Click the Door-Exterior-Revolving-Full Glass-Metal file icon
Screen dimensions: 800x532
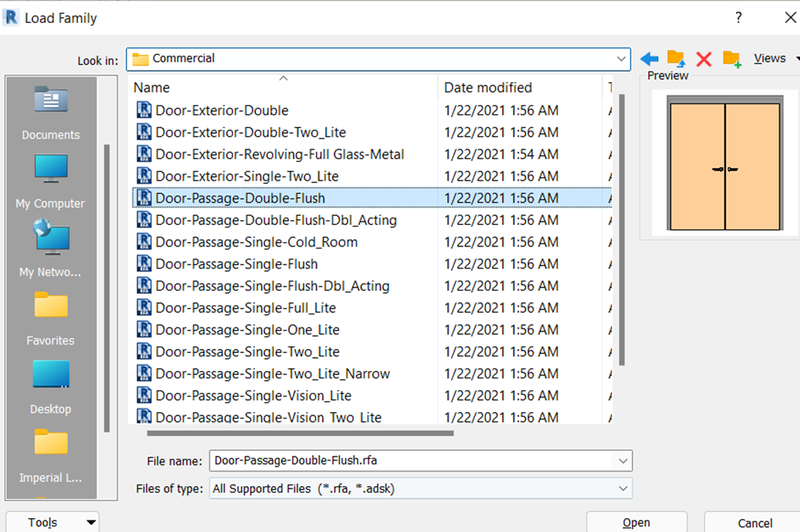144,154
